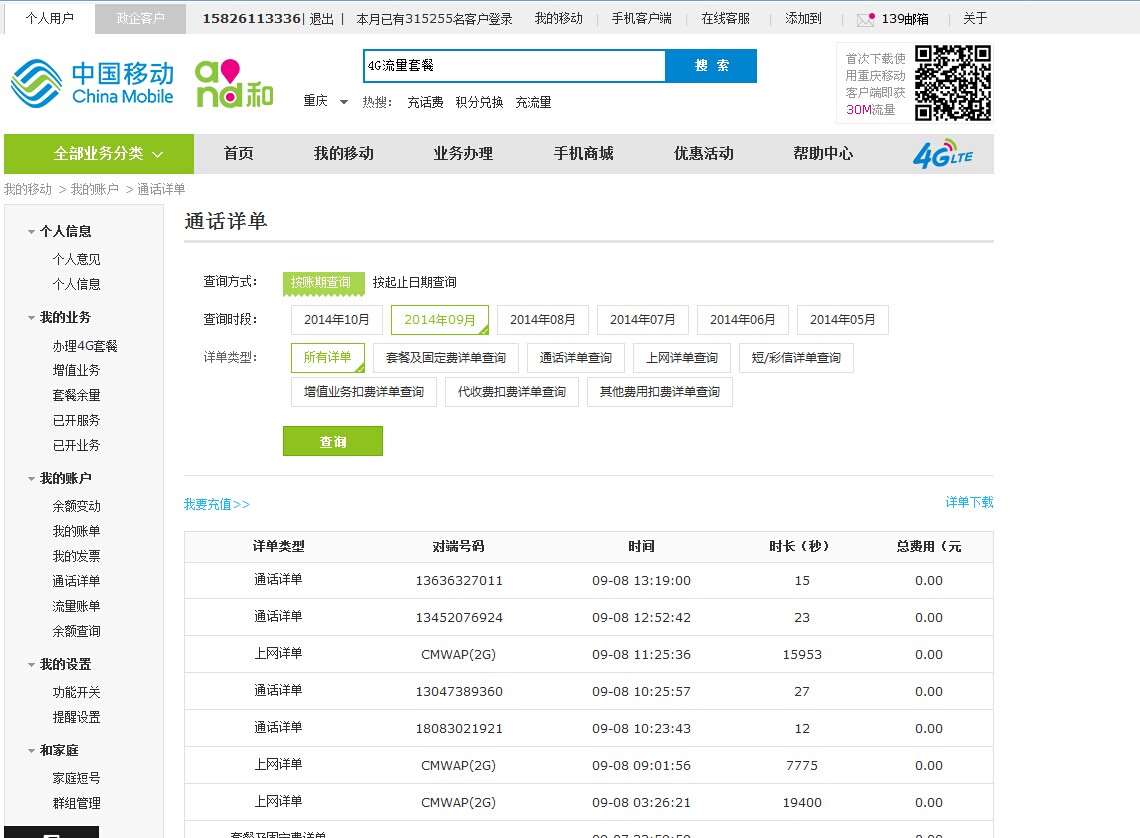The width and height of the screenshot is (1140, 838).
Task: Click the blue 搜索 search button
Action: (x=711, y=66)
